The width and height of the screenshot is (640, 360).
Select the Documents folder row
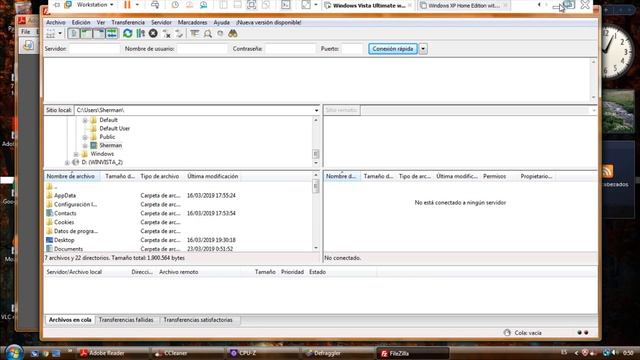click(x=178, y=249)
